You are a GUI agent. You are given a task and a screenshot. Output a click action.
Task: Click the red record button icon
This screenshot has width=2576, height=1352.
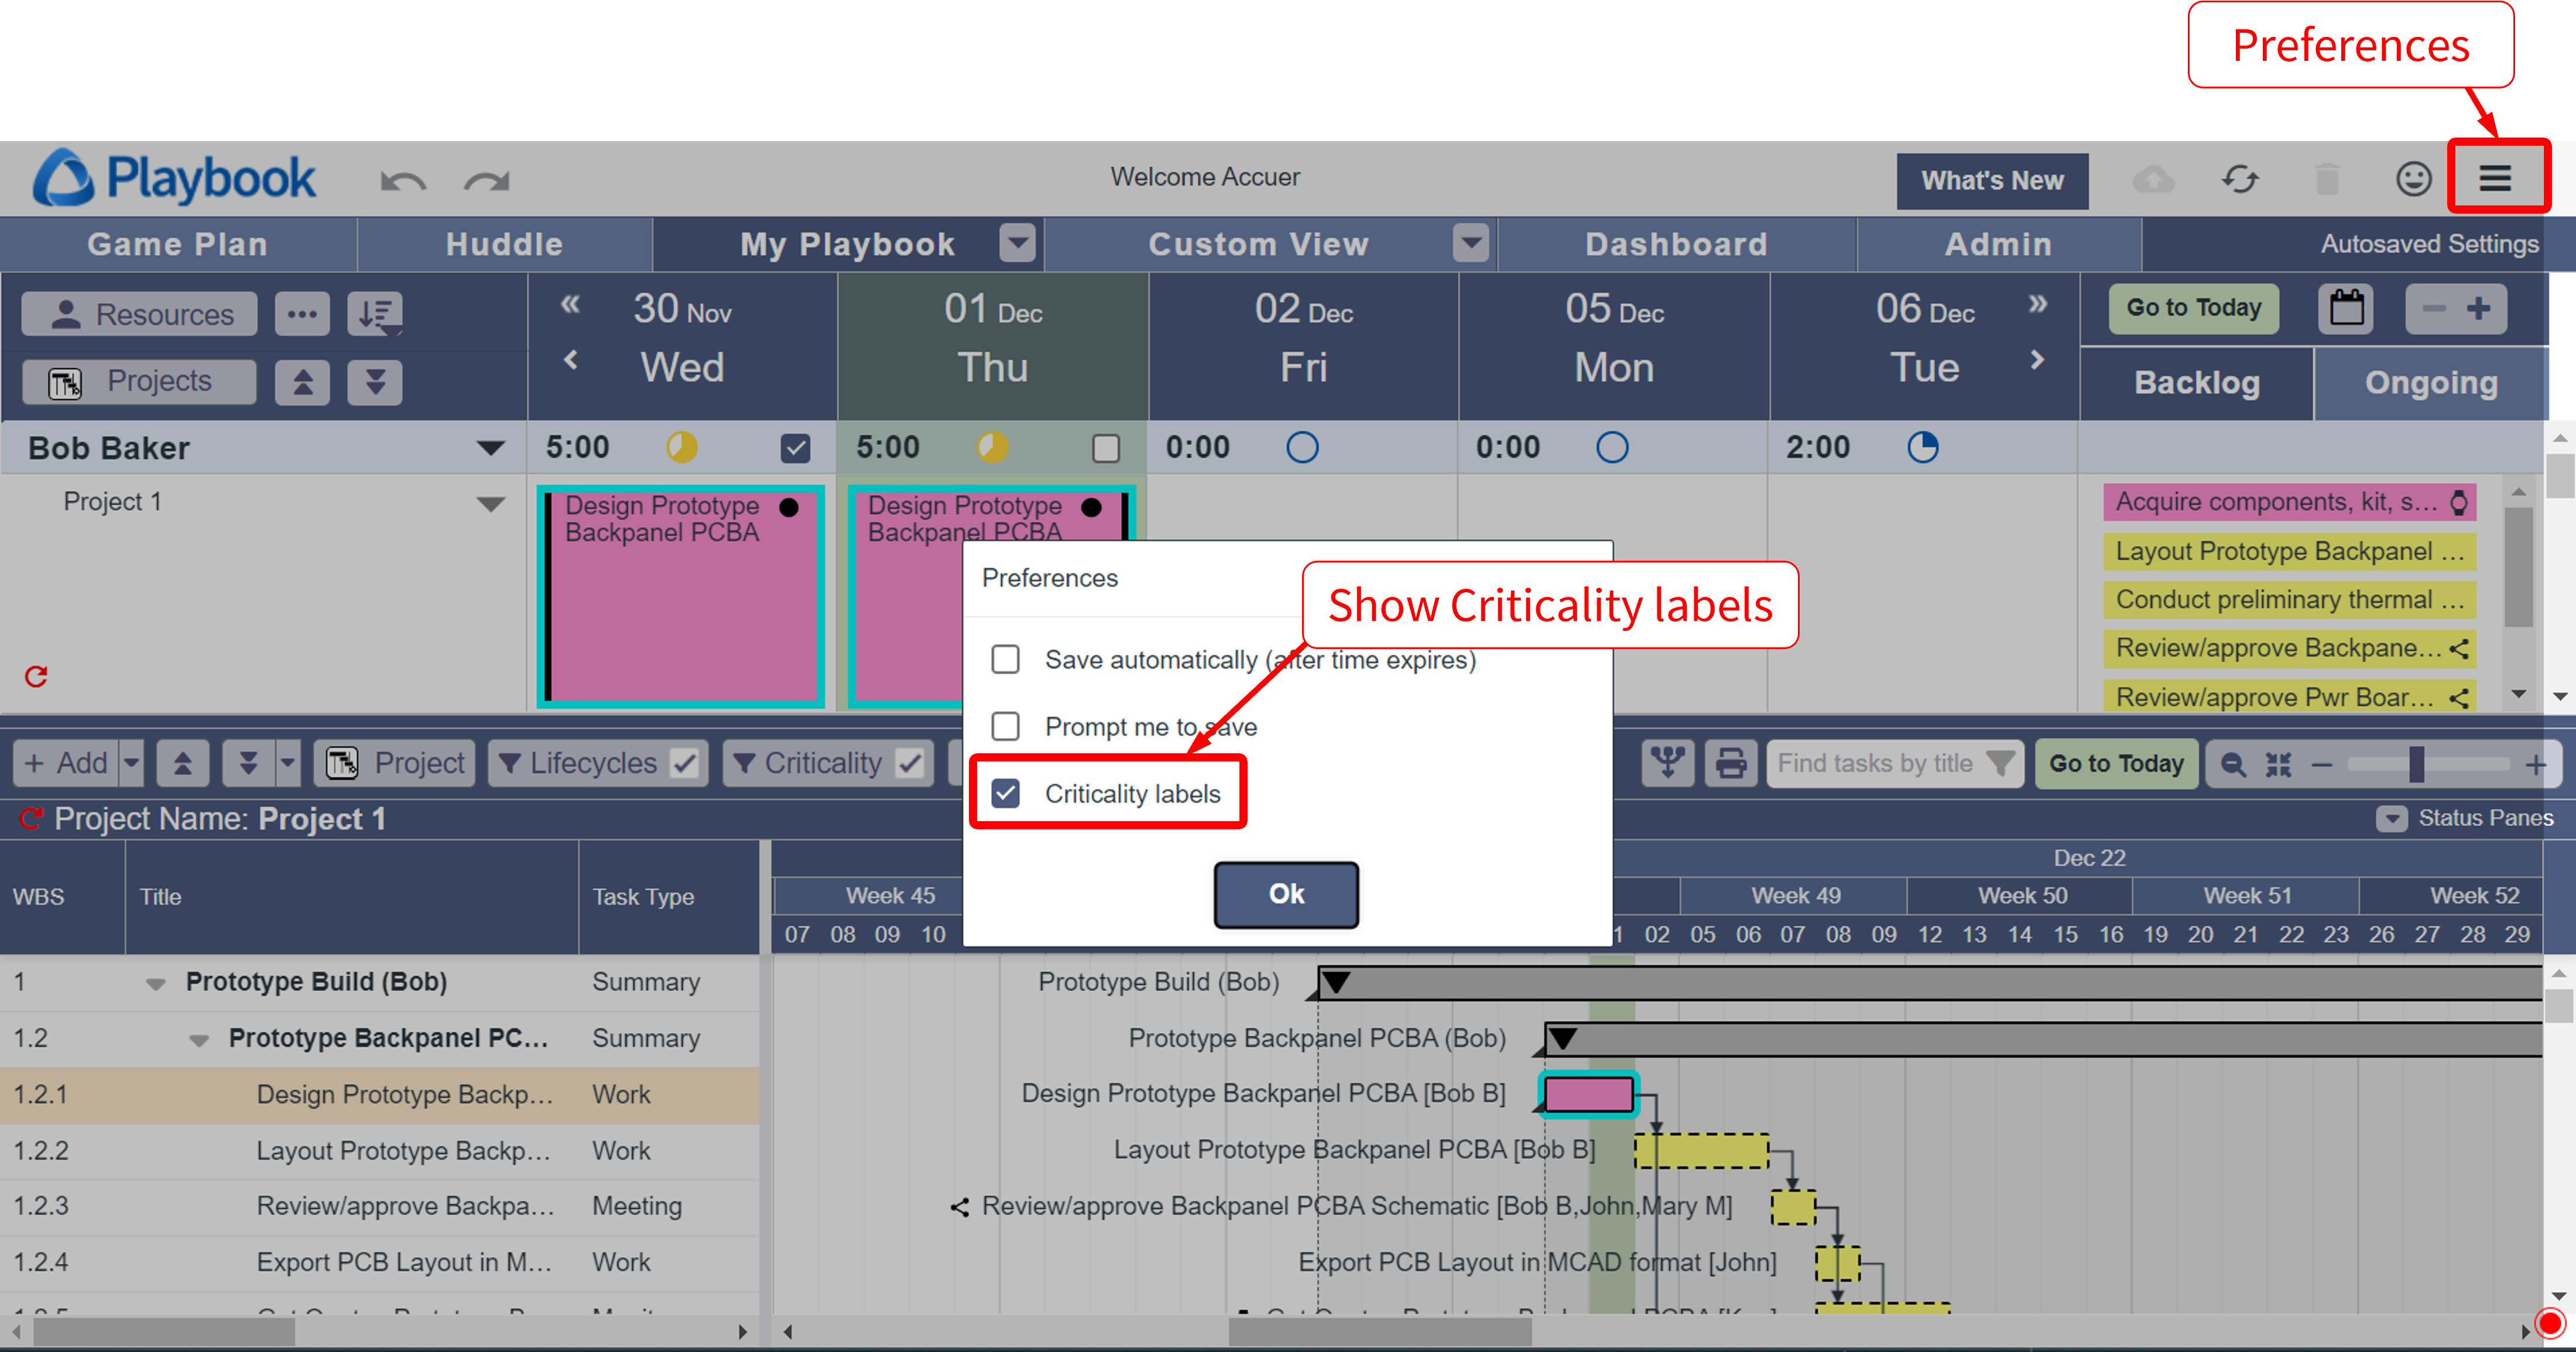click(x=2549, y=1323)
